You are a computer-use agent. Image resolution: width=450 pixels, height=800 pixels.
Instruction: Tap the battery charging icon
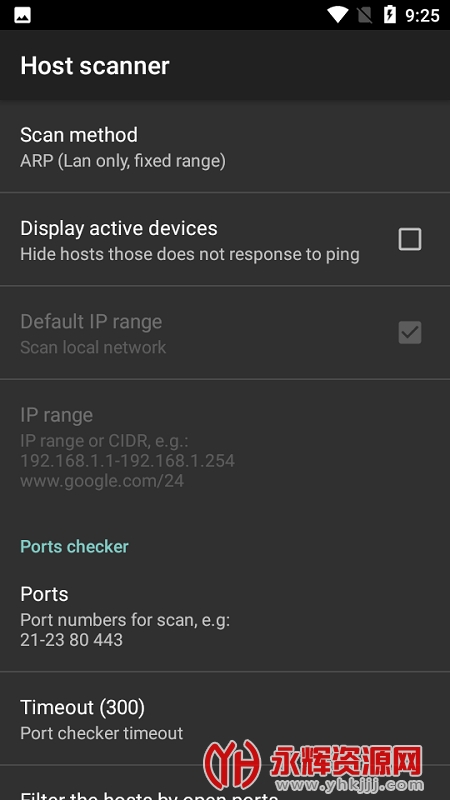pyautogui.click(x=390, y=15)
